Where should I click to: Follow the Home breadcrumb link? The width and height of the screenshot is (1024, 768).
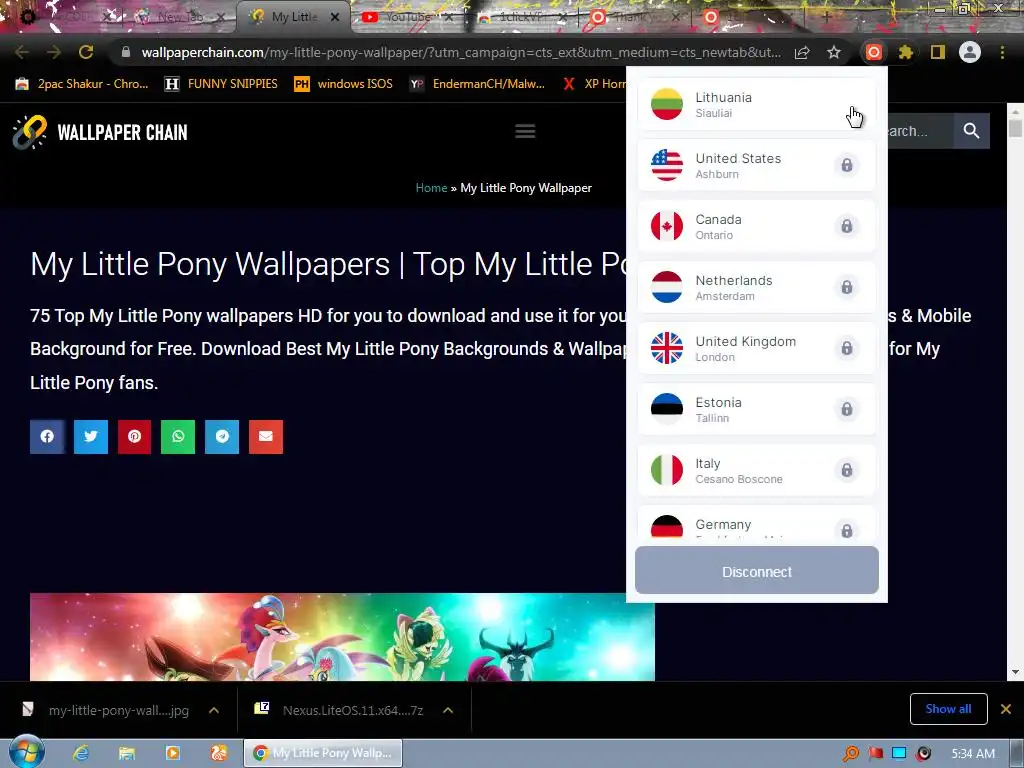[x=431, y=187]
